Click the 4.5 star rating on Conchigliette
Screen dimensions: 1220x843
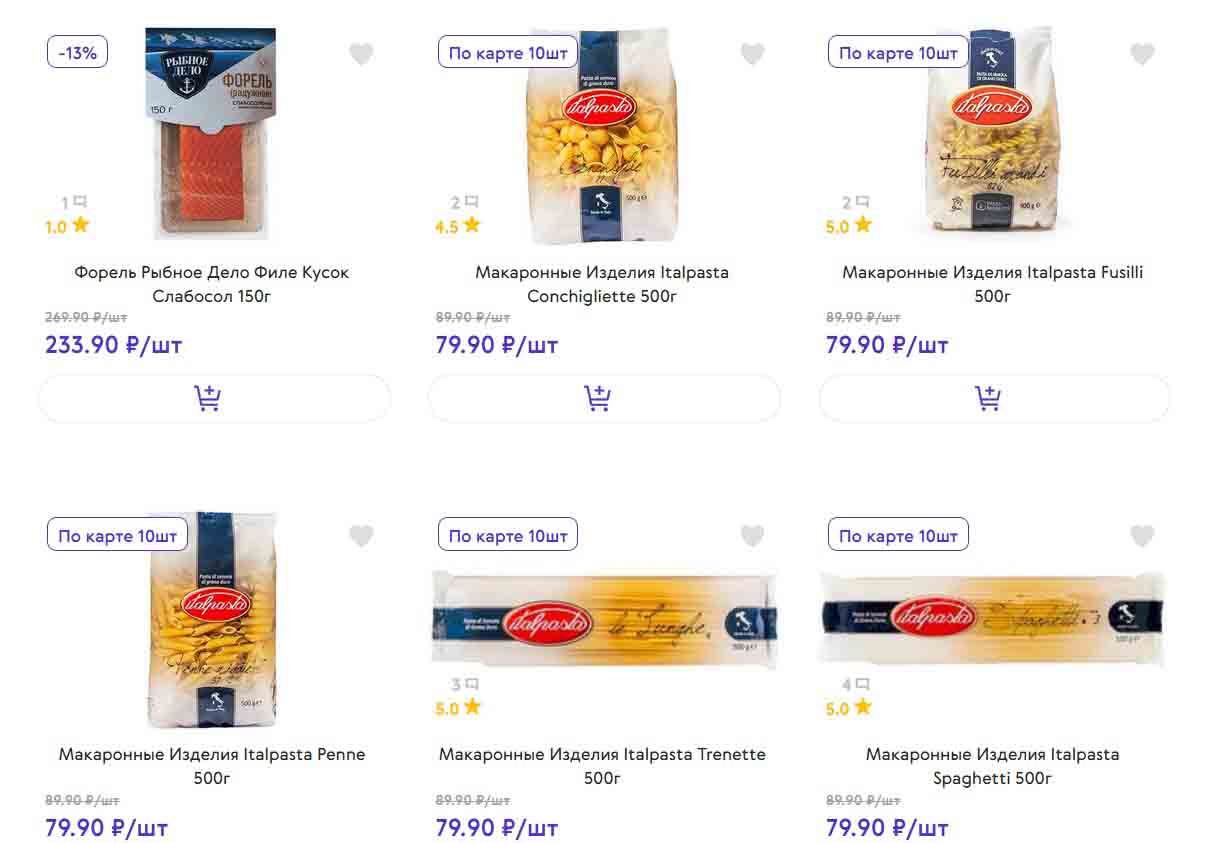click(x=457, y=226)
